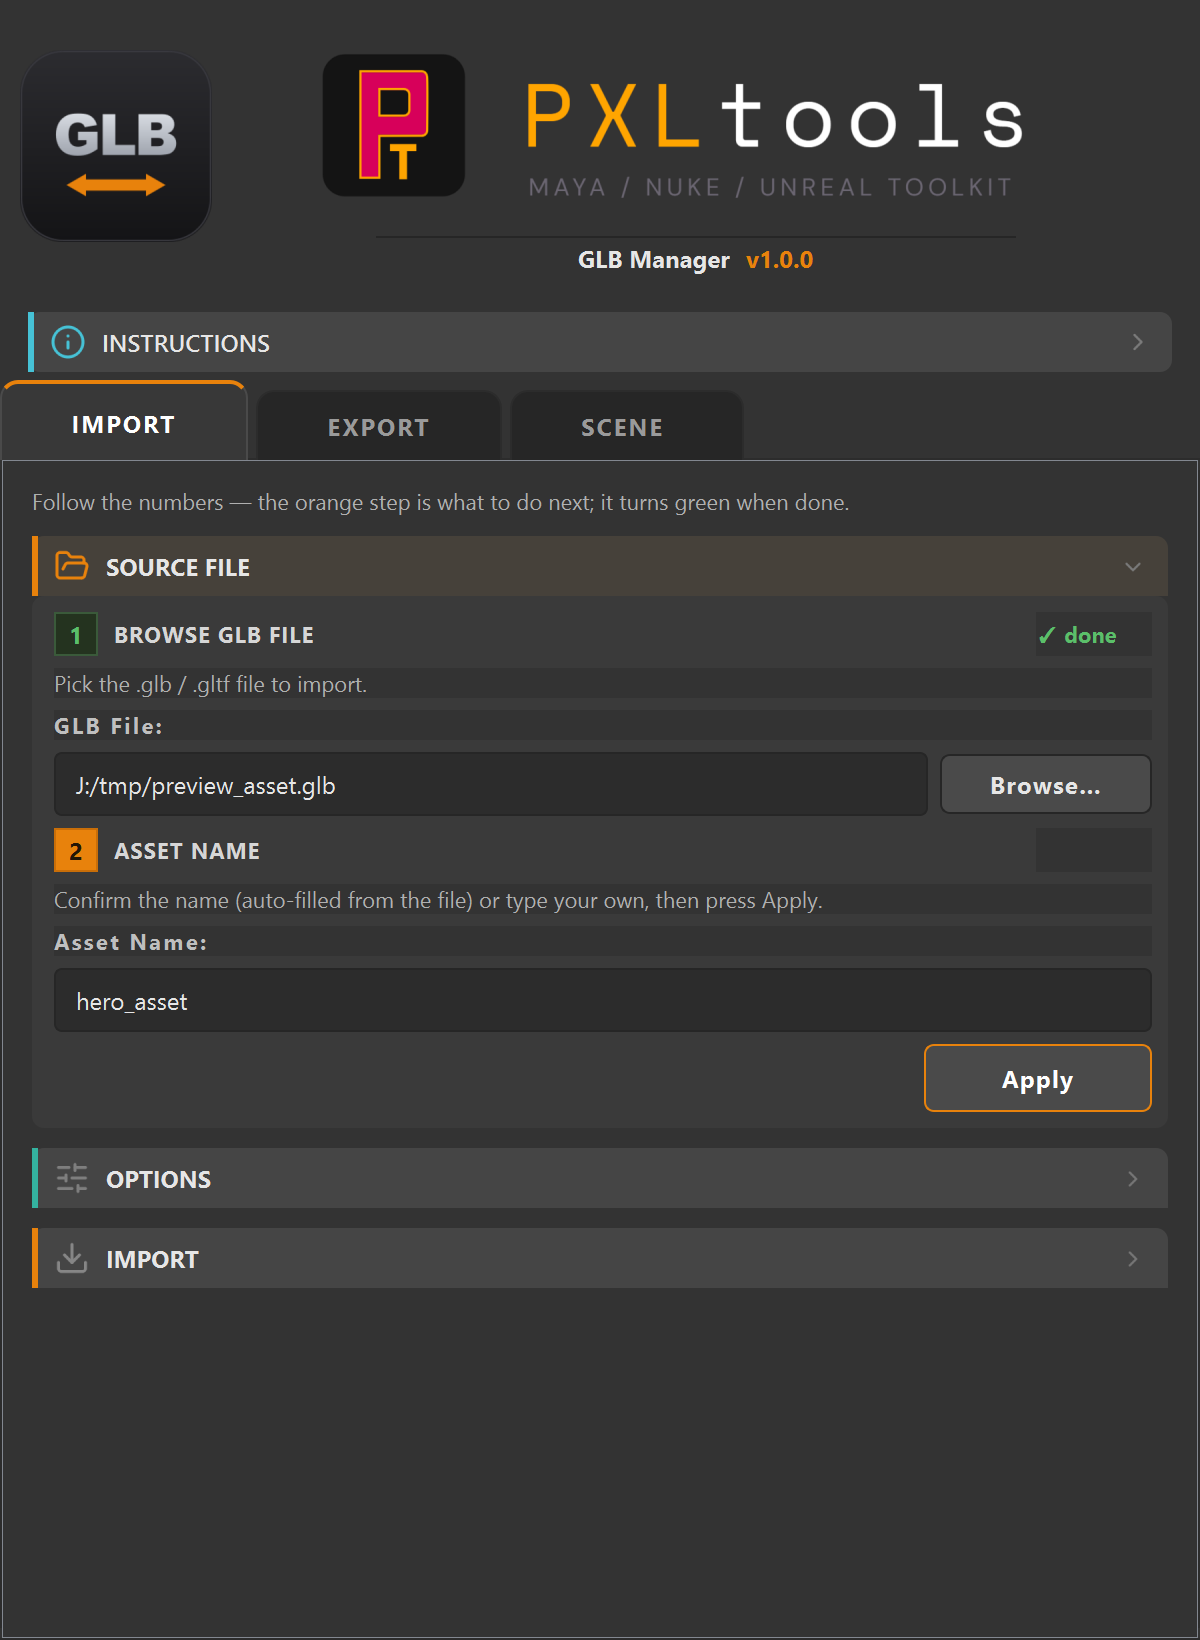Click the green done checkmark status
1200x1640 pixels.
pos(1078,635)
